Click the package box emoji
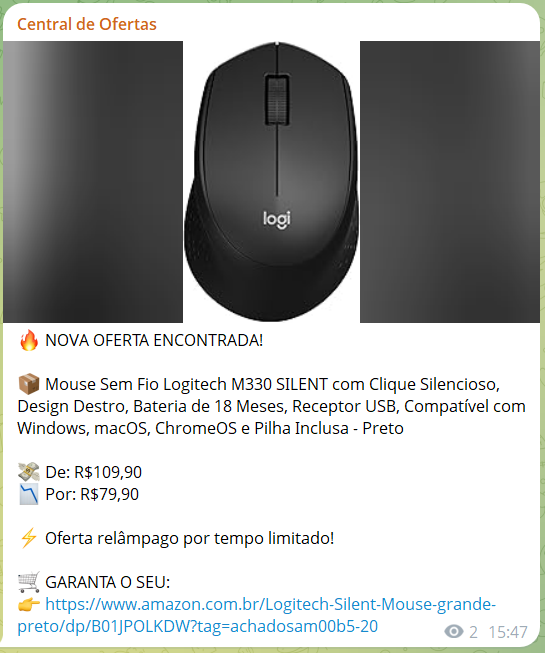The height and width of the screenshot is (653, 545). click(x=29, y=384)
